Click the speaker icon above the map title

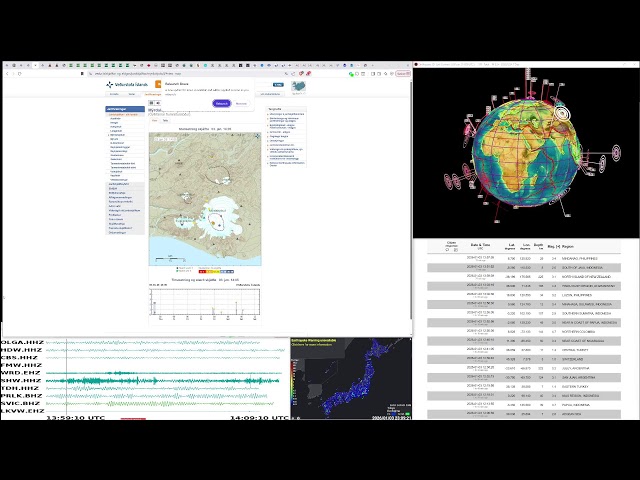pos(158,103)
